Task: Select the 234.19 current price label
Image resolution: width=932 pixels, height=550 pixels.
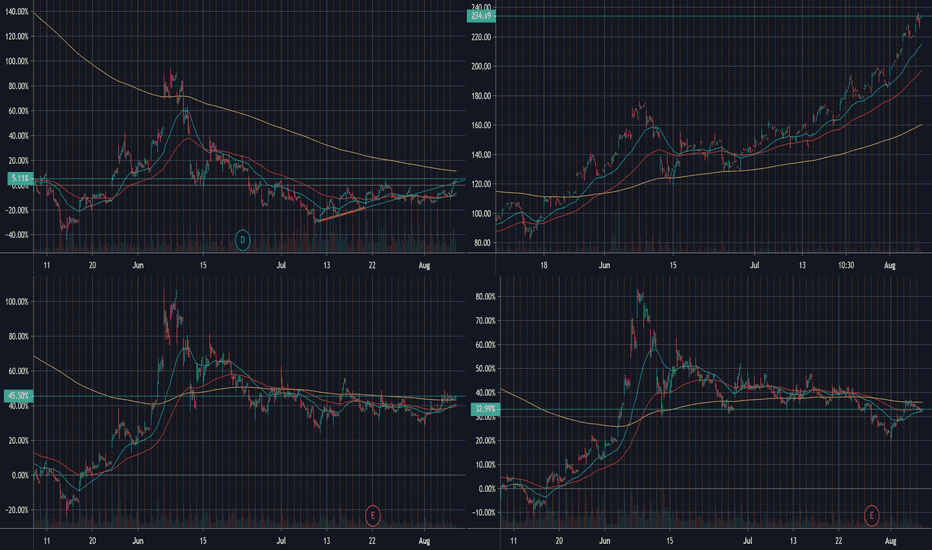Action: (481, 15)
